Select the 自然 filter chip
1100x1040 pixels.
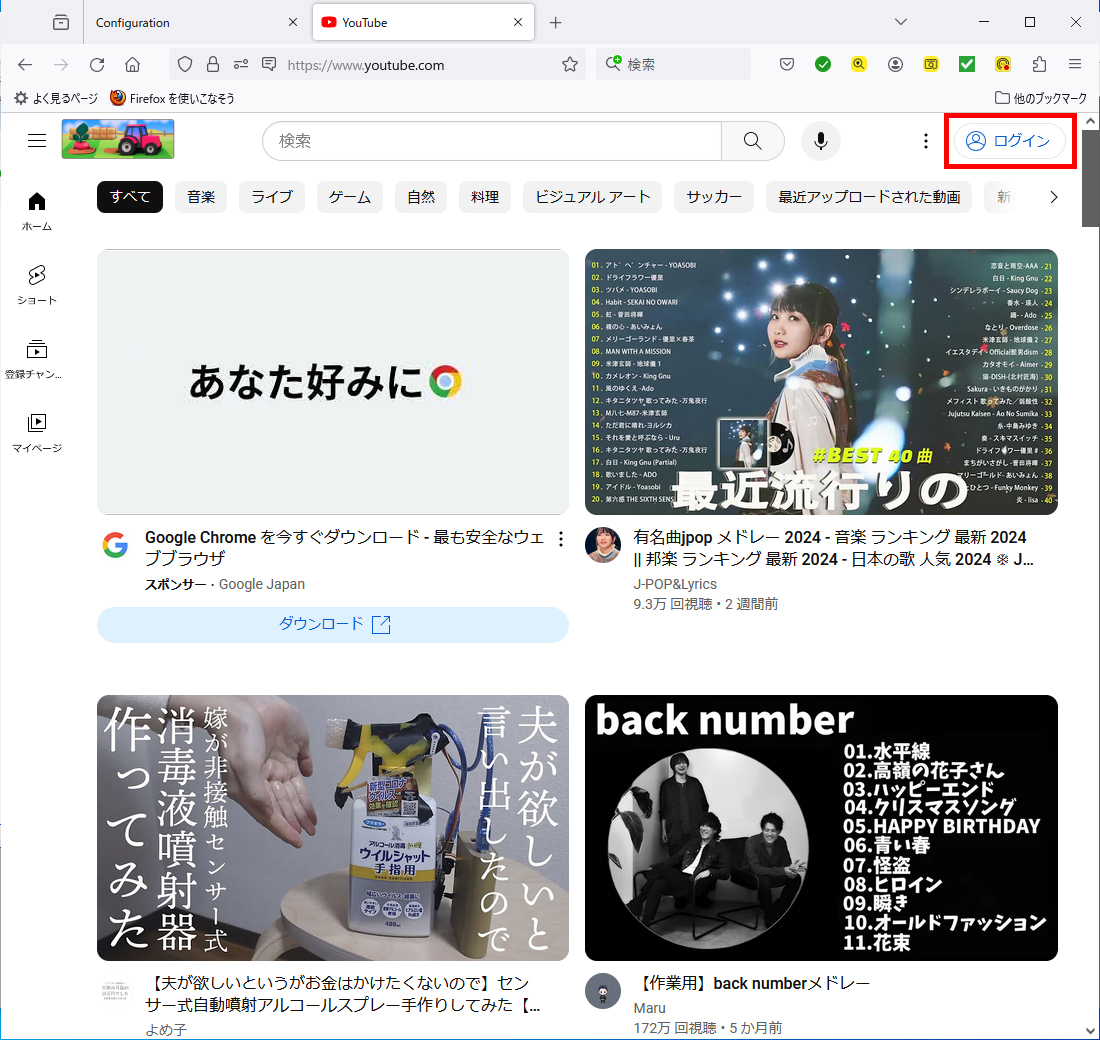pyautogui.click(x=421, y=197)
